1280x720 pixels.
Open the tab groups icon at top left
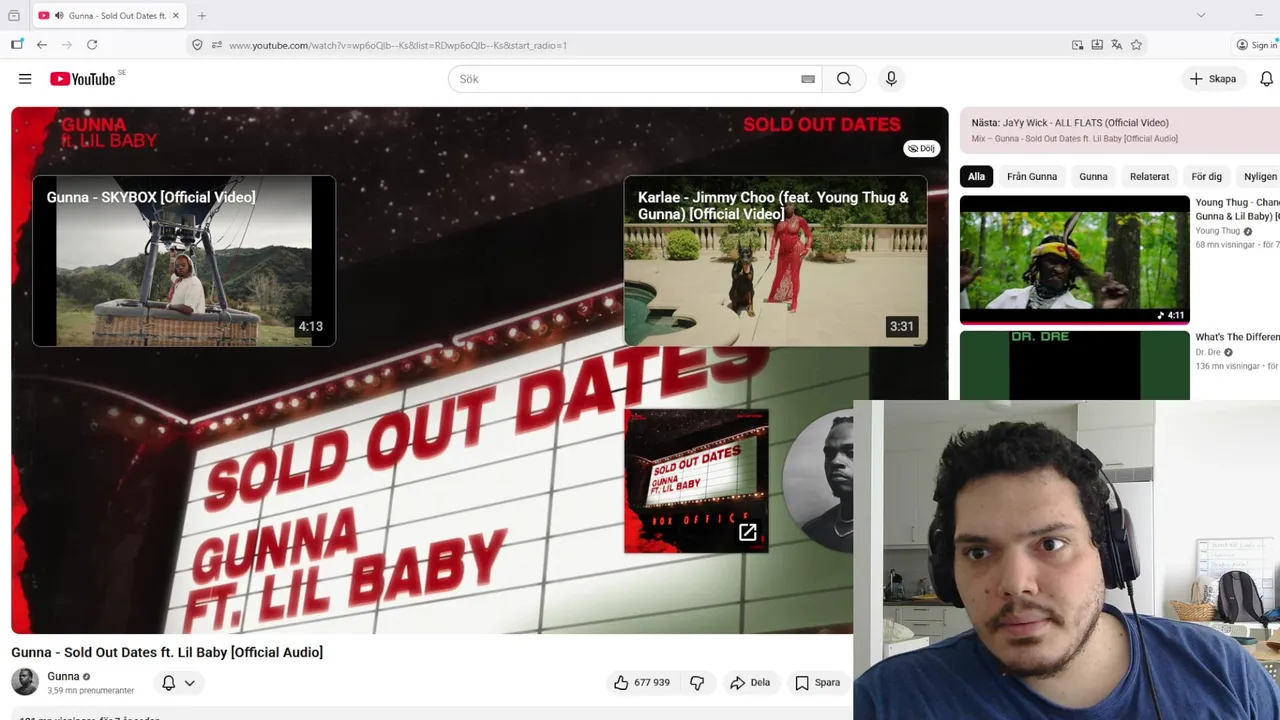pos(14,16)
